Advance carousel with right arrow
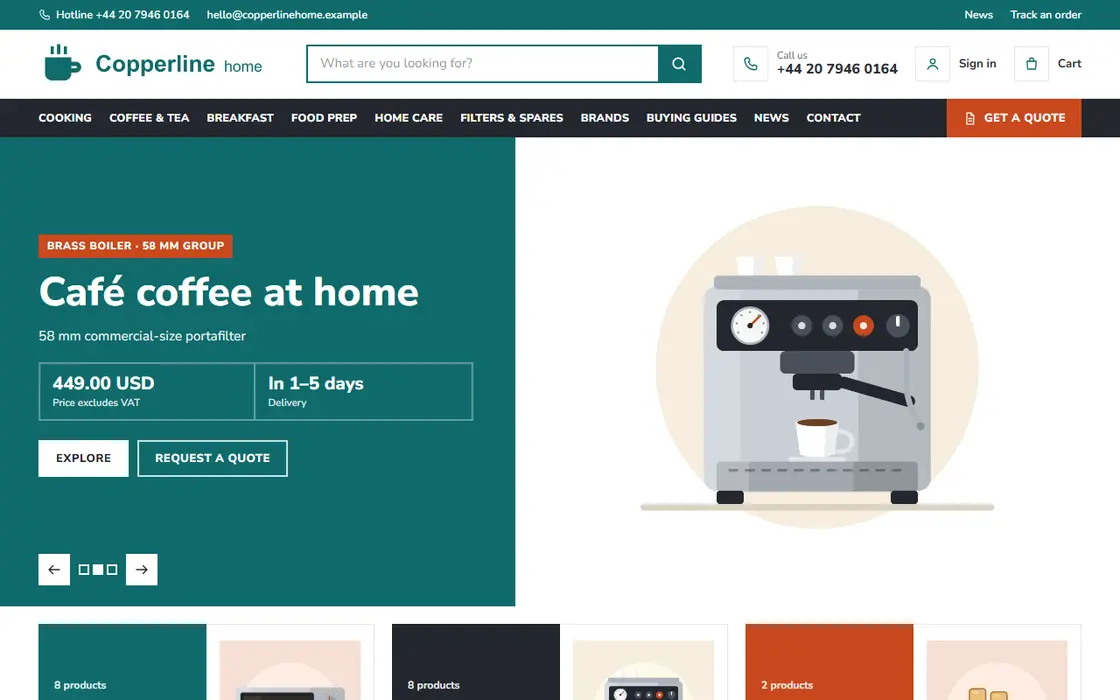This screenshot has height=700, width=1120. [x=141, y=569]
